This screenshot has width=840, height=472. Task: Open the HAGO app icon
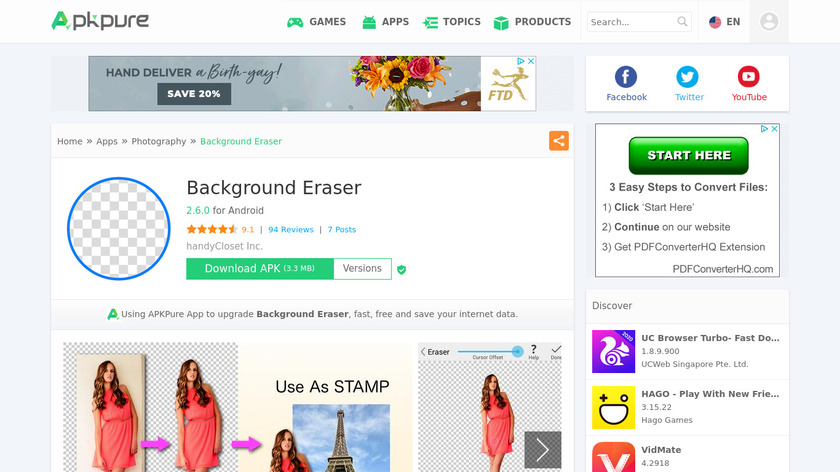click(613, 408)
